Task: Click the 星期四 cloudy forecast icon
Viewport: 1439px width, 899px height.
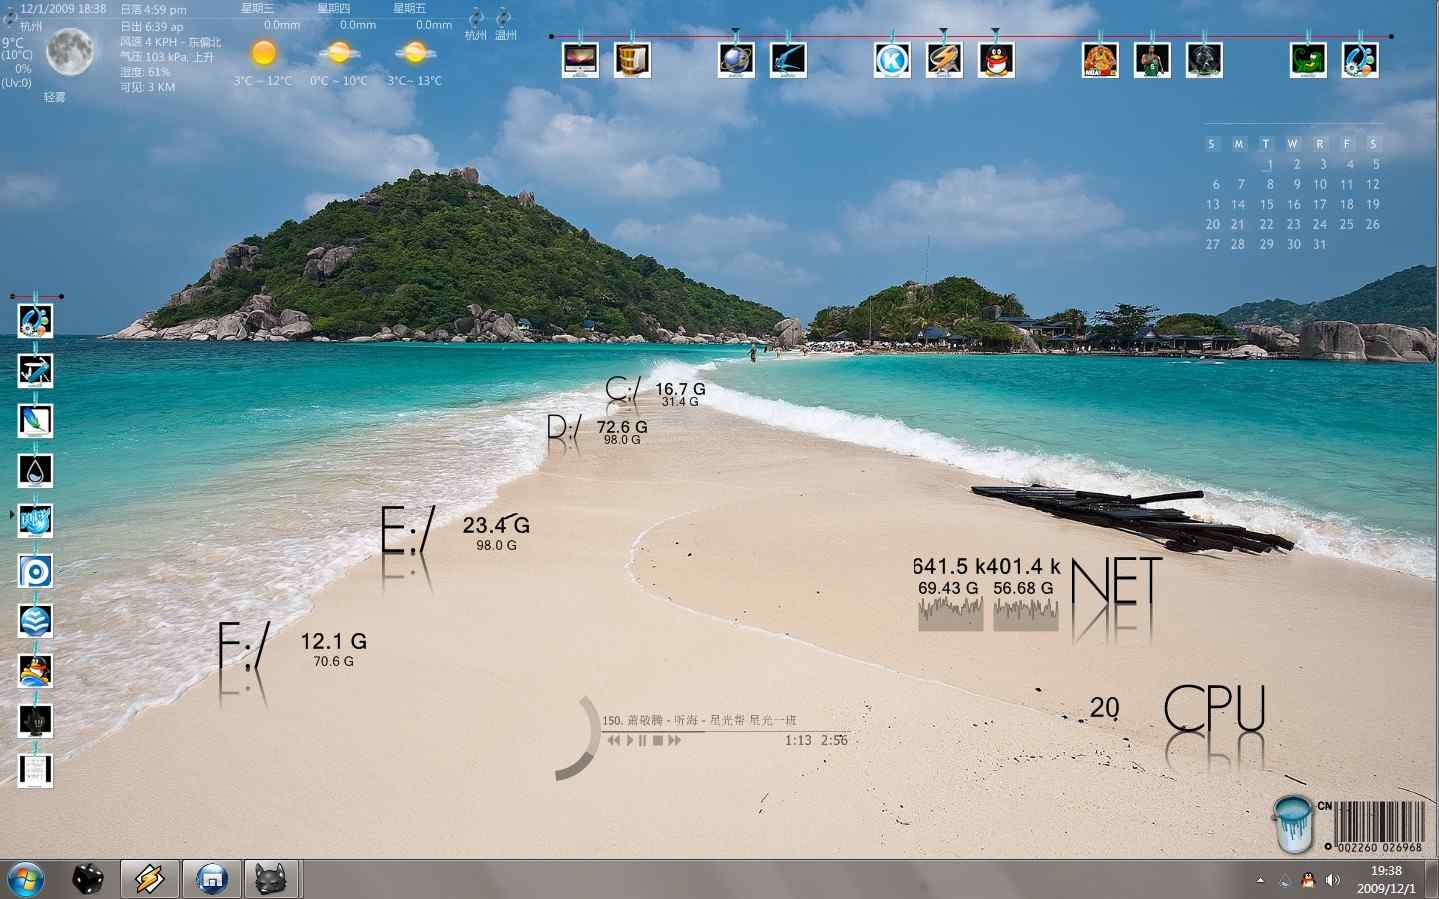Action: click(x=339, y=52)
